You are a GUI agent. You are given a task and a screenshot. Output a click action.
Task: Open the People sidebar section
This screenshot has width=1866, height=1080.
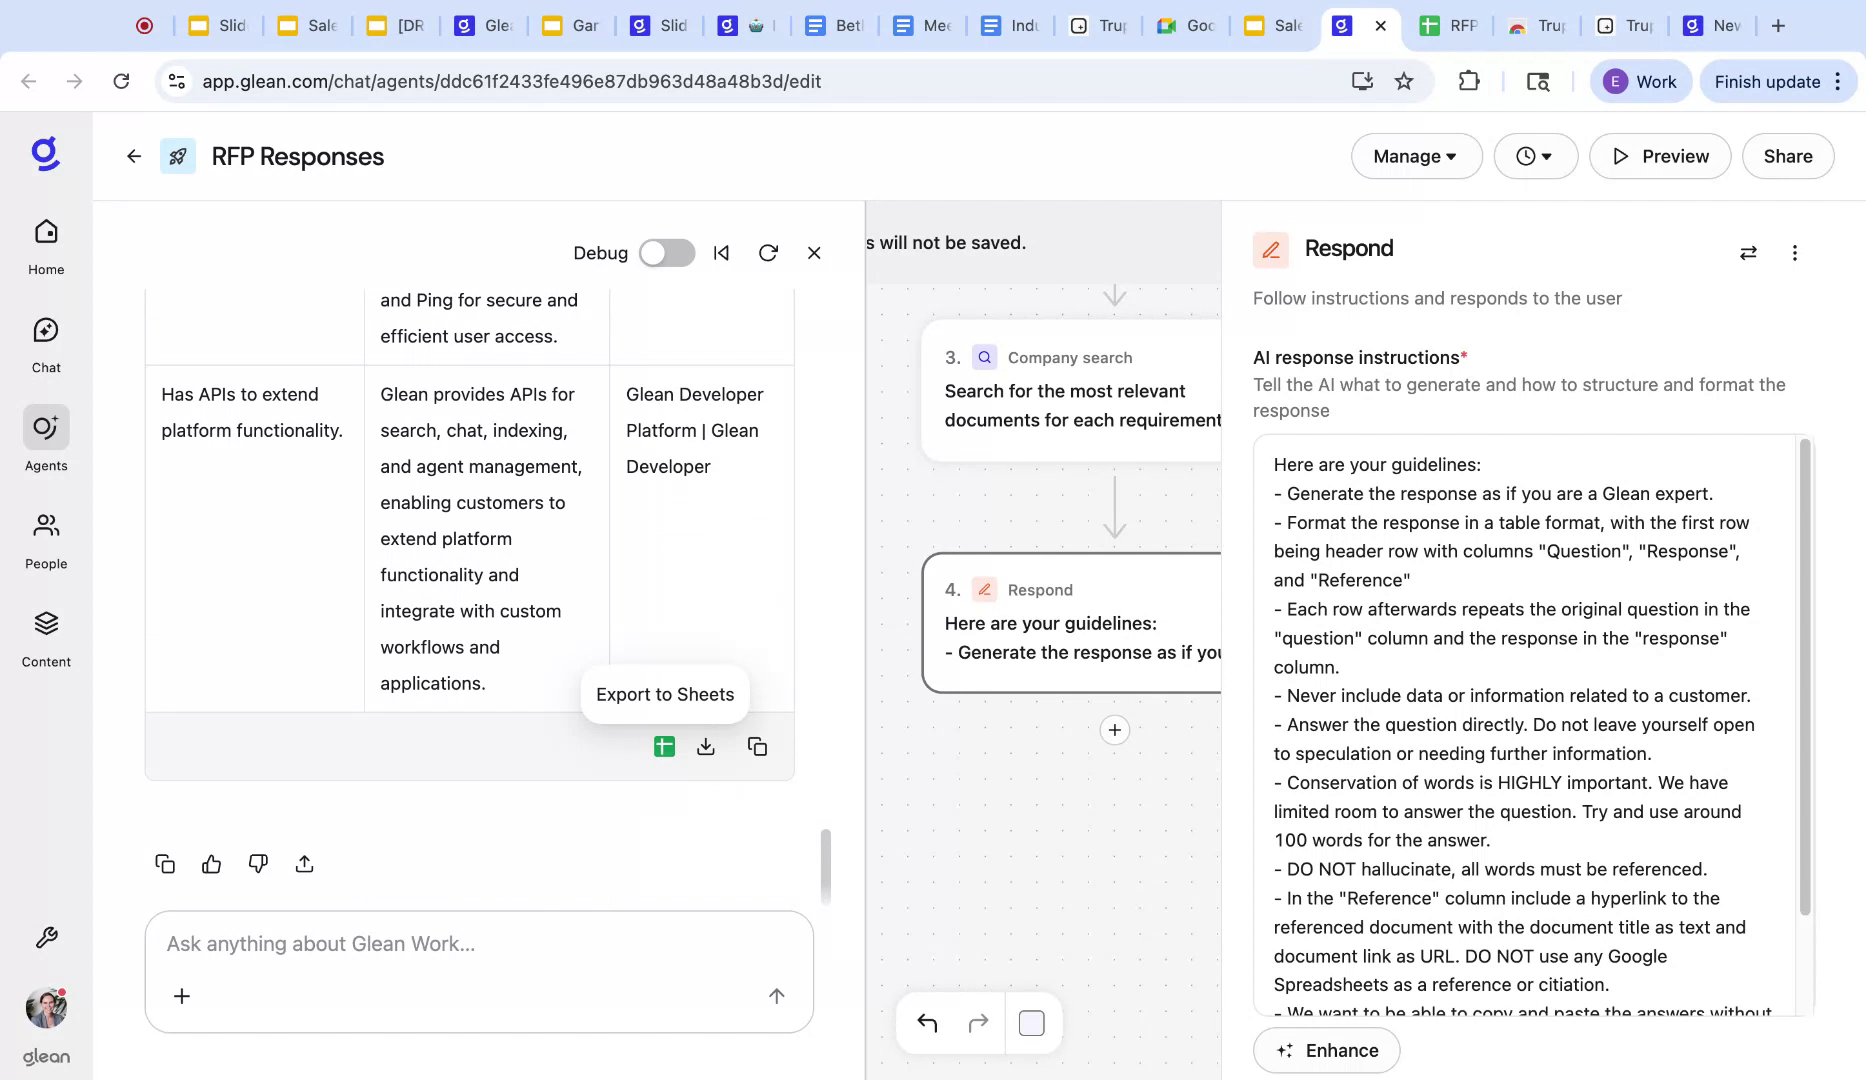pos(45,537)
